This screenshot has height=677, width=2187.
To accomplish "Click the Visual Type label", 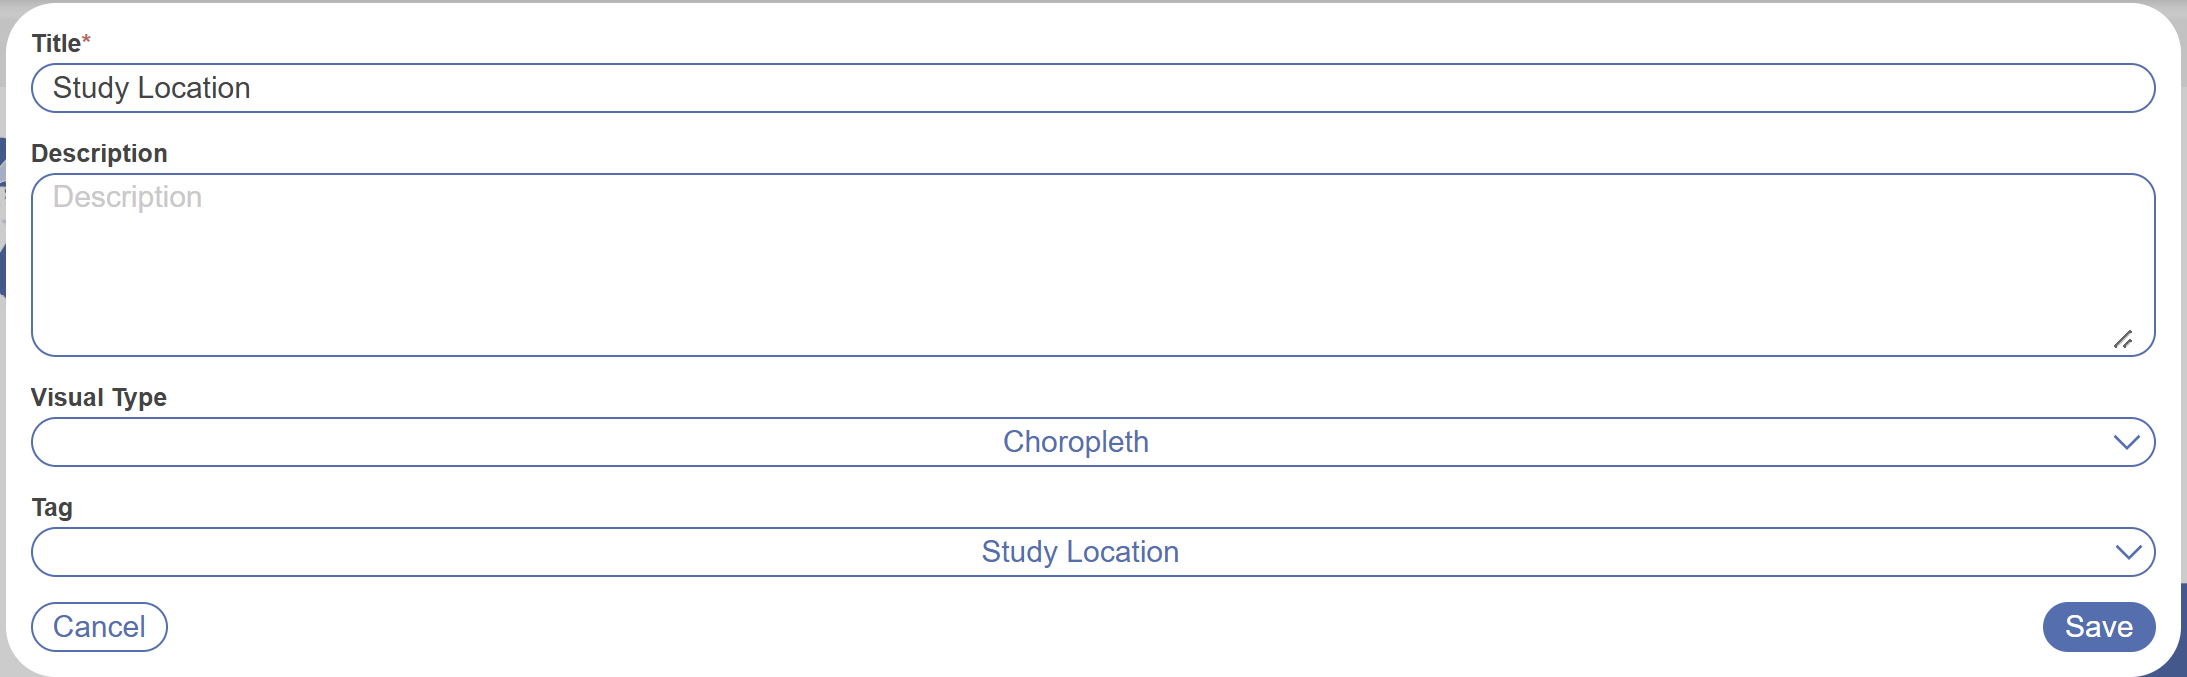I will (x=99, y=397).
